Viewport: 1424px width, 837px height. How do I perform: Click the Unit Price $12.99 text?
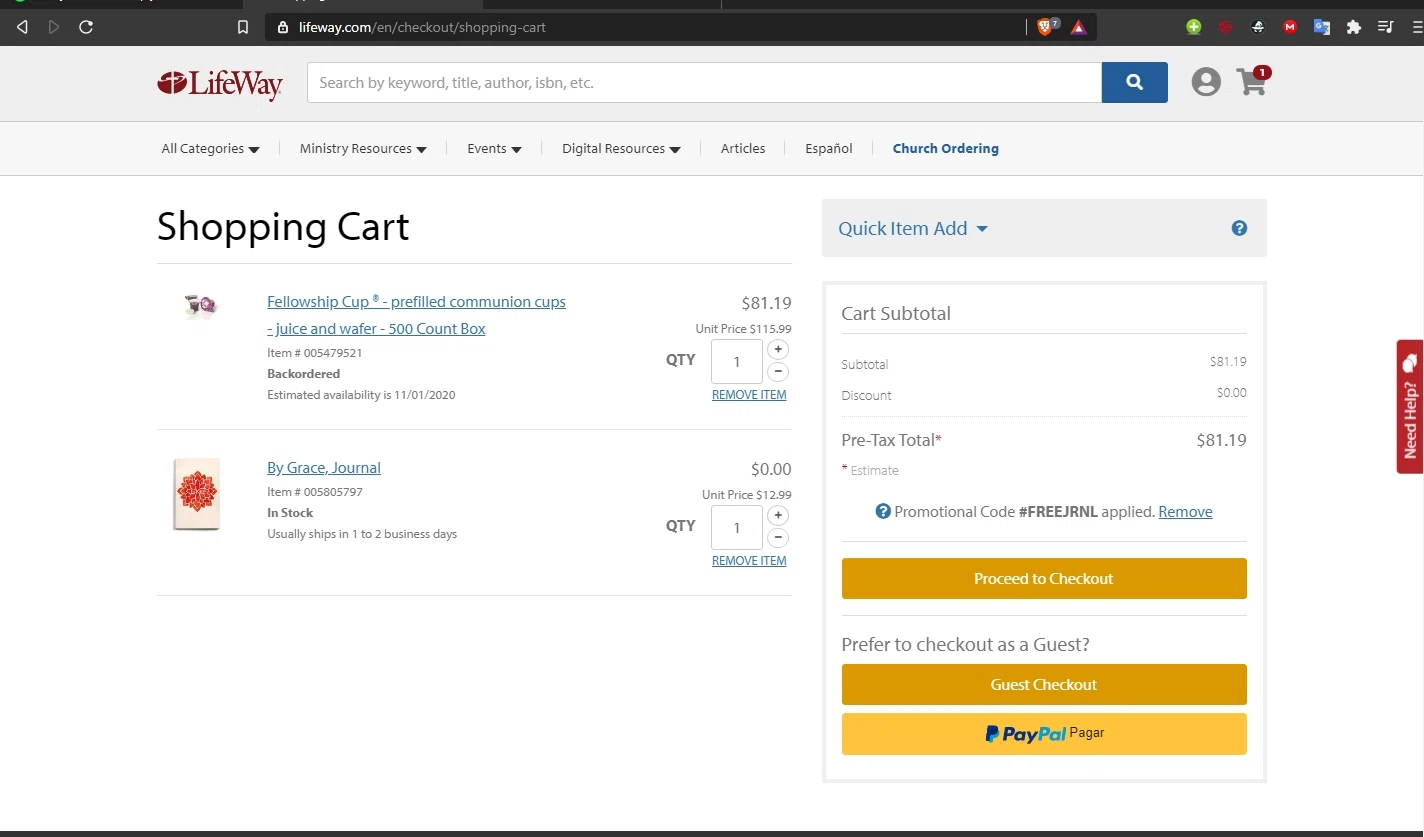point(746,495)
